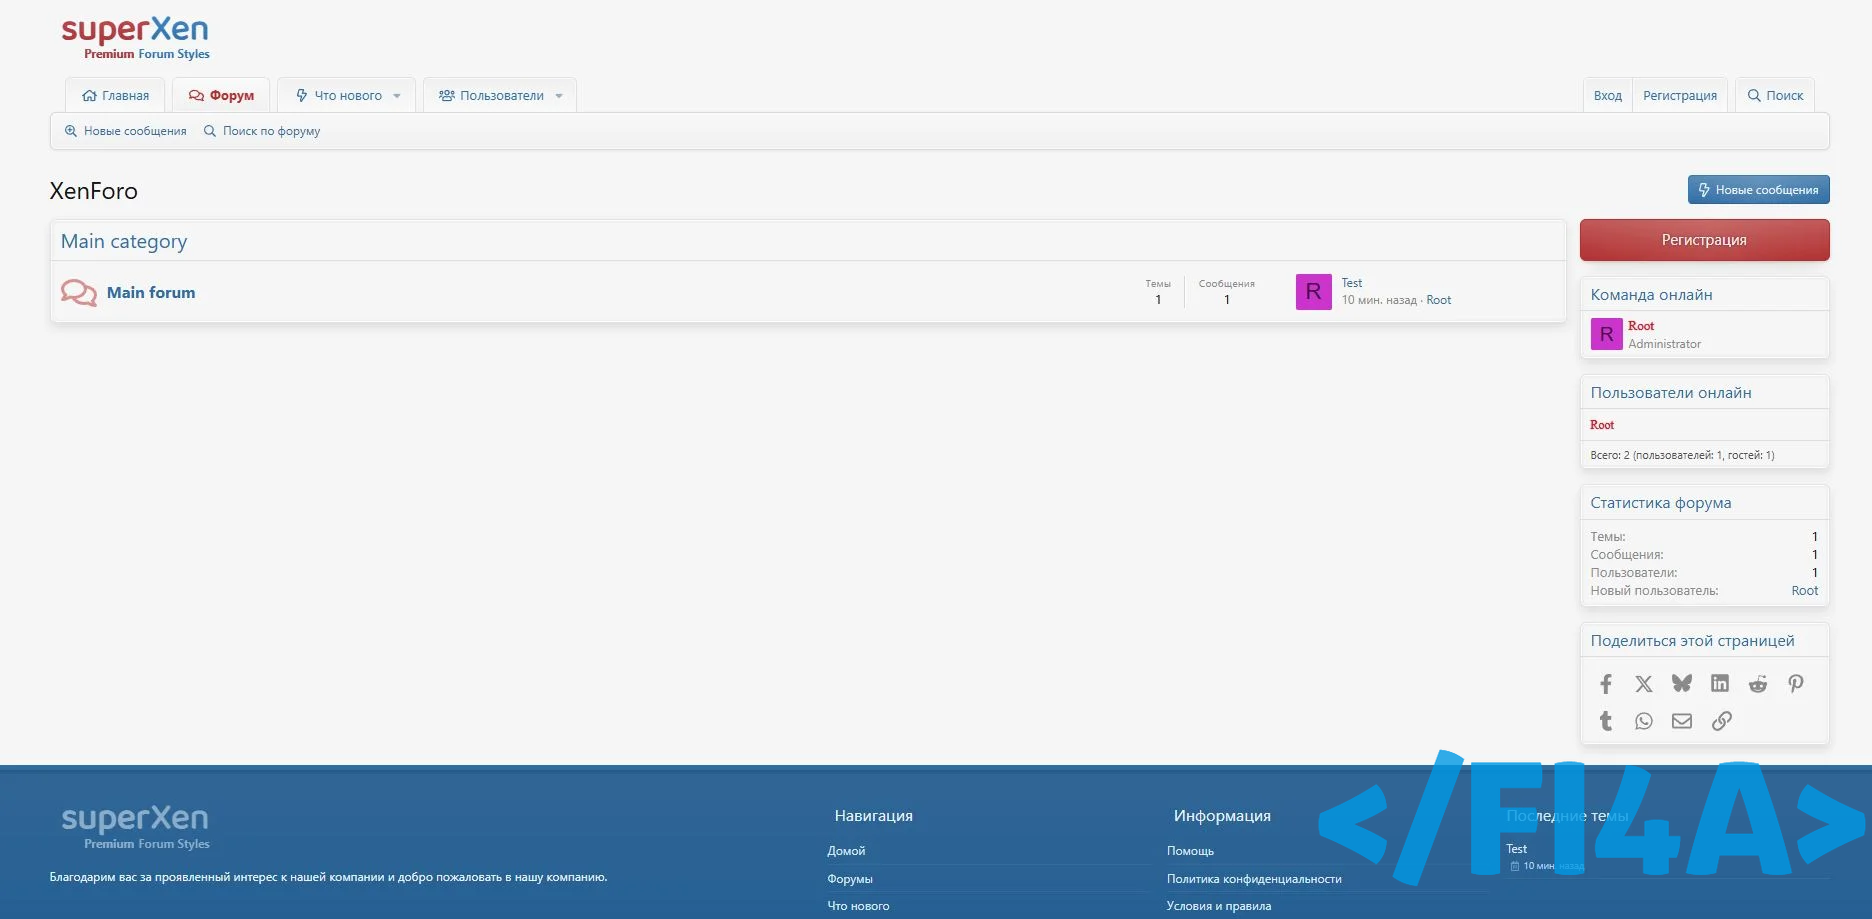
Task: Open the Что нового tab
Action: (x=339, y=96)
